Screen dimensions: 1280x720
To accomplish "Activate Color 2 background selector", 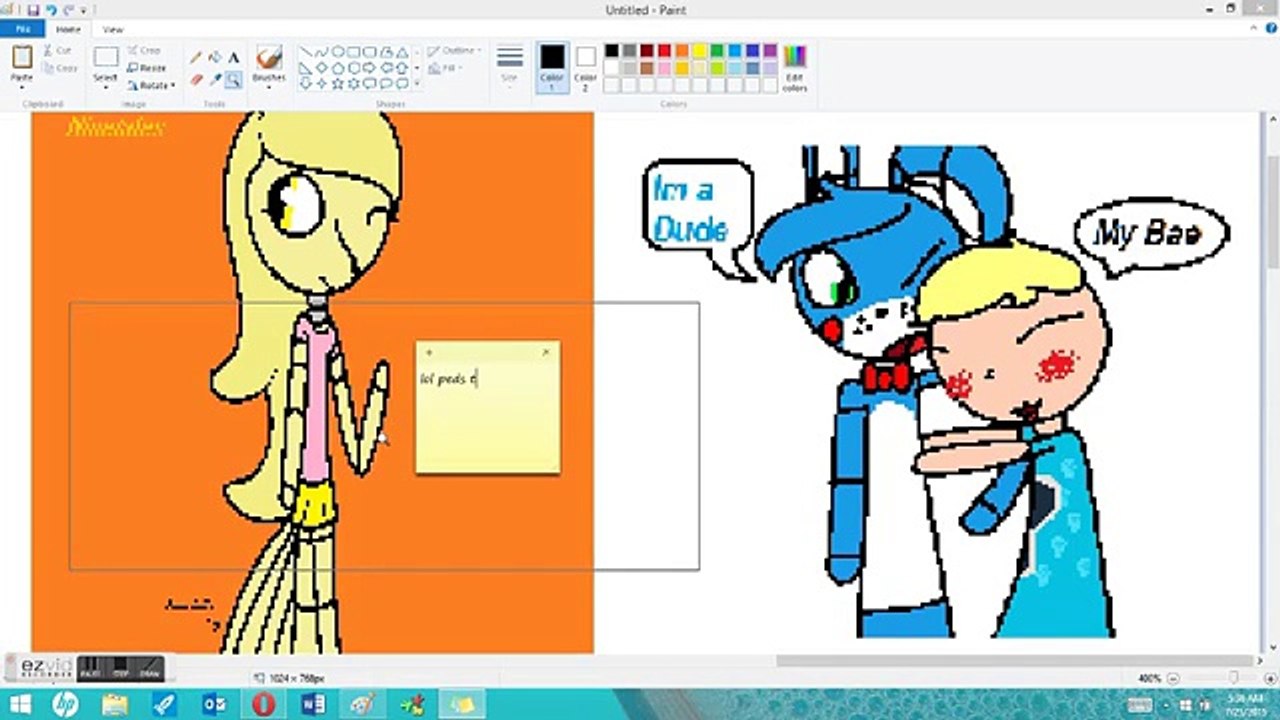I will [x=586, y=67].
